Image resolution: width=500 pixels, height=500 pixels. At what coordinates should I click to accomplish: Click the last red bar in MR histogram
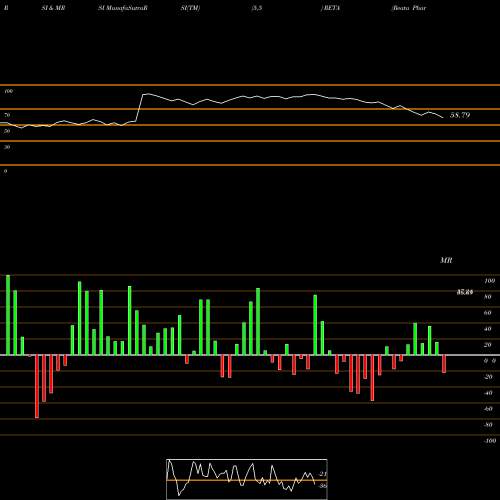[444, 364]
